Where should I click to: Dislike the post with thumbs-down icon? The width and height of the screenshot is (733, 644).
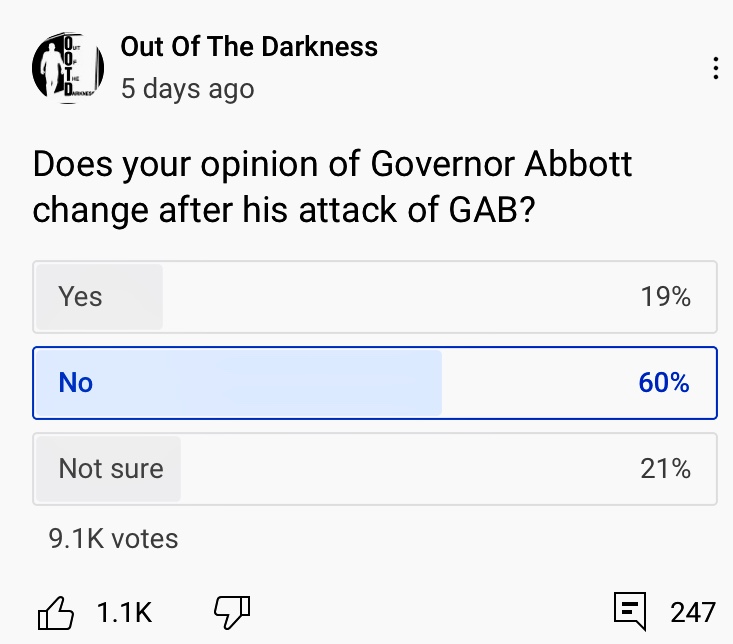pos(232,610)
